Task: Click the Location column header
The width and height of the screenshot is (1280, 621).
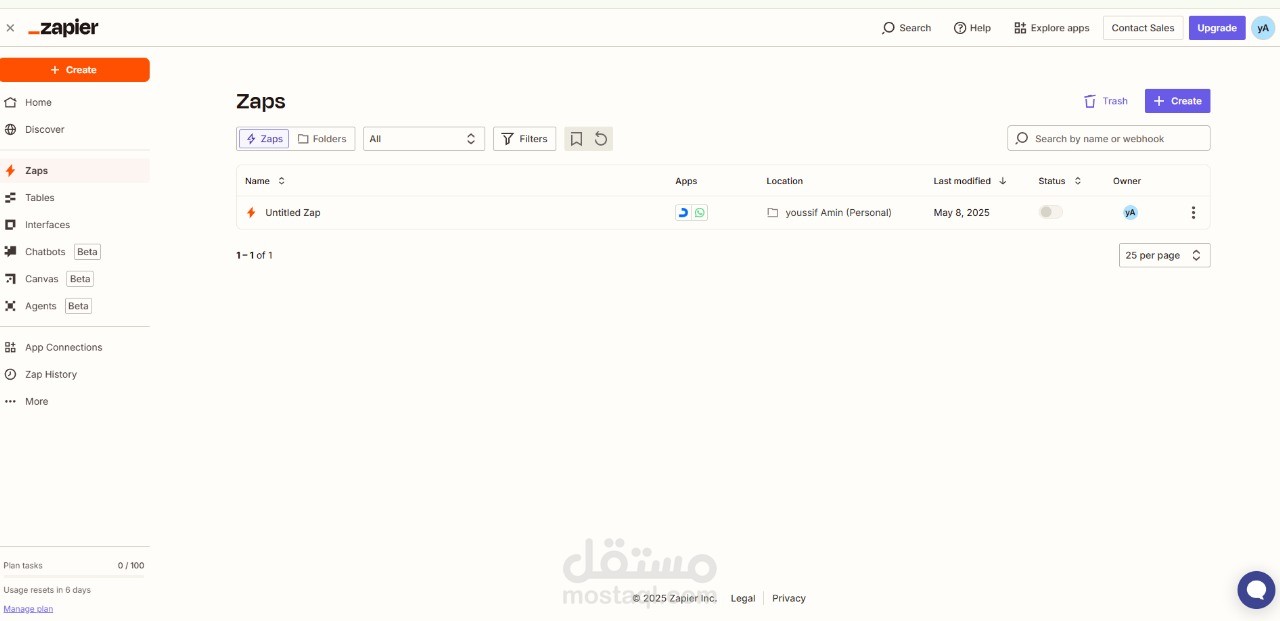Action: pos(785,181)
